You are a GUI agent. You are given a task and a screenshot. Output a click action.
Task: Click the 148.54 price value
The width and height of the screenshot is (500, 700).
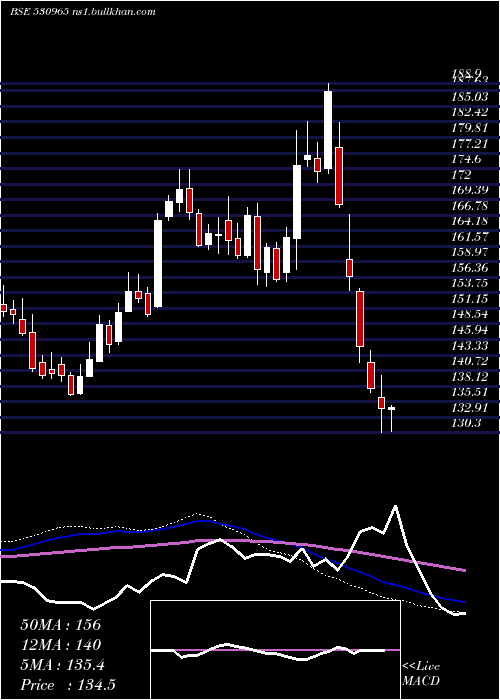pos(469,314)
